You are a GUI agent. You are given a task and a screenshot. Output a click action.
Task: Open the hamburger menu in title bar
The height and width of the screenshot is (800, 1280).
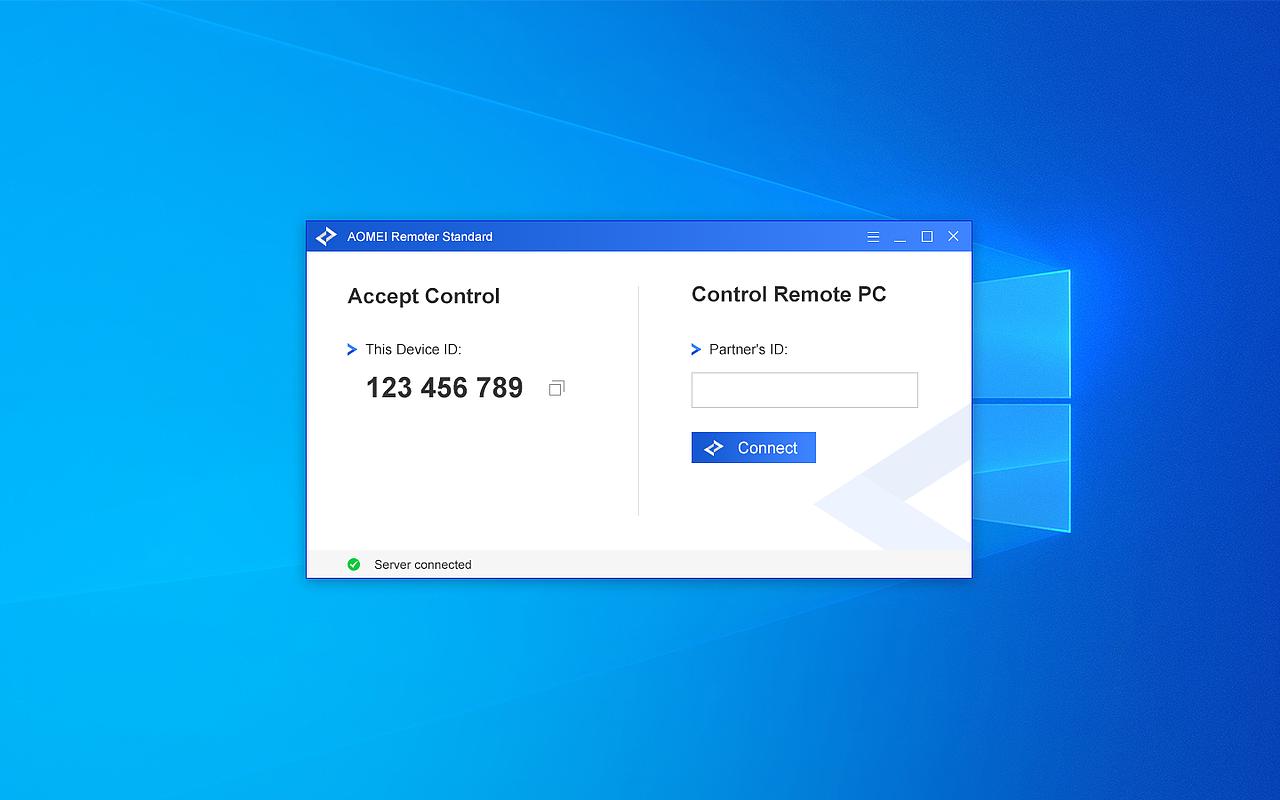873,237
